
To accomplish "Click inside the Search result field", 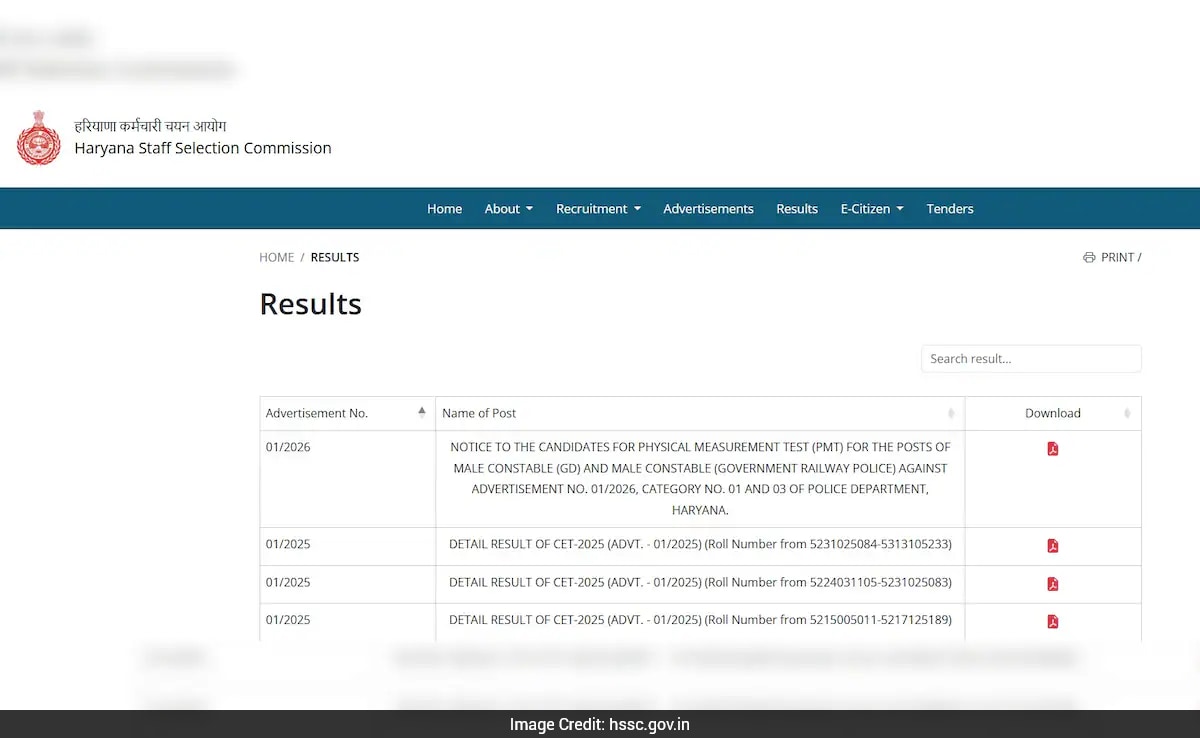I will tap(1030, 358).
